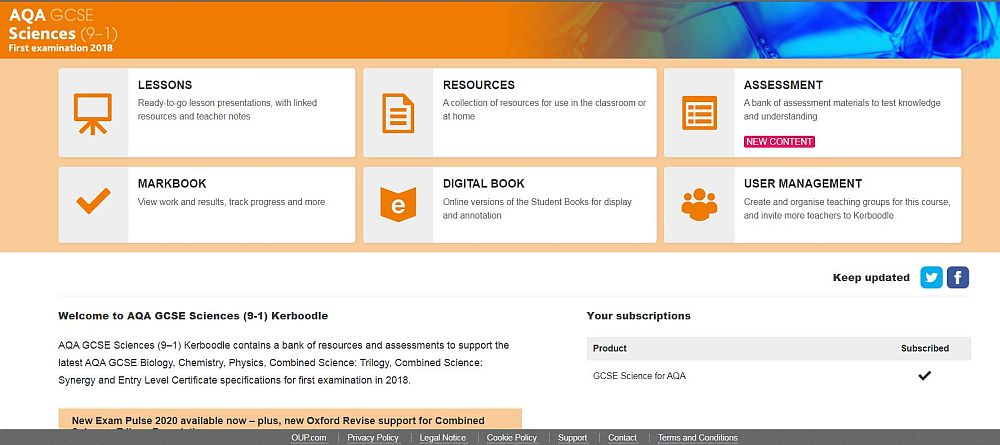
Task: Click the AQA GCSE Sciences header logo
Action: (x=63, y=27)
